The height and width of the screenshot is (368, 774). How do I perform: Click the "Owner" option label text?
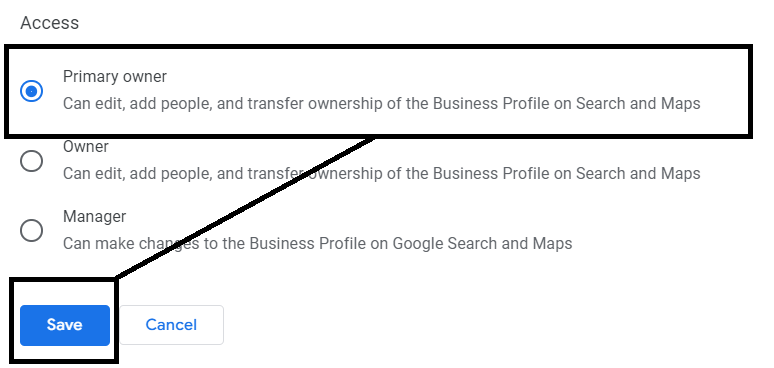(x=86, y=147)
